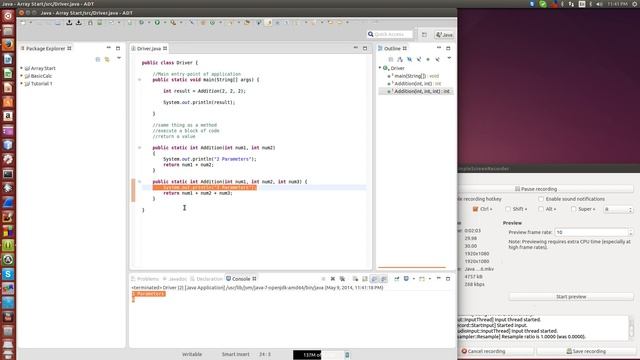Check the Alt + hotkey checkbox
640x360 pixels.
click(x=541, y=209)
